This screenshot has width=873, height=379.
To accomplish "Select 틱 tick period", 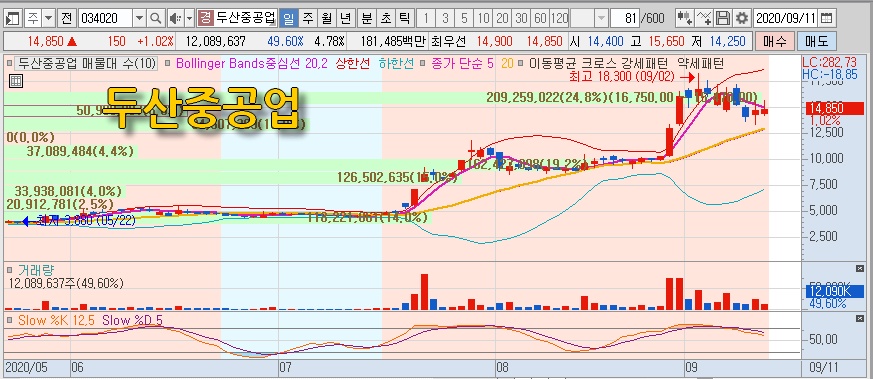I will click(404, 18).
